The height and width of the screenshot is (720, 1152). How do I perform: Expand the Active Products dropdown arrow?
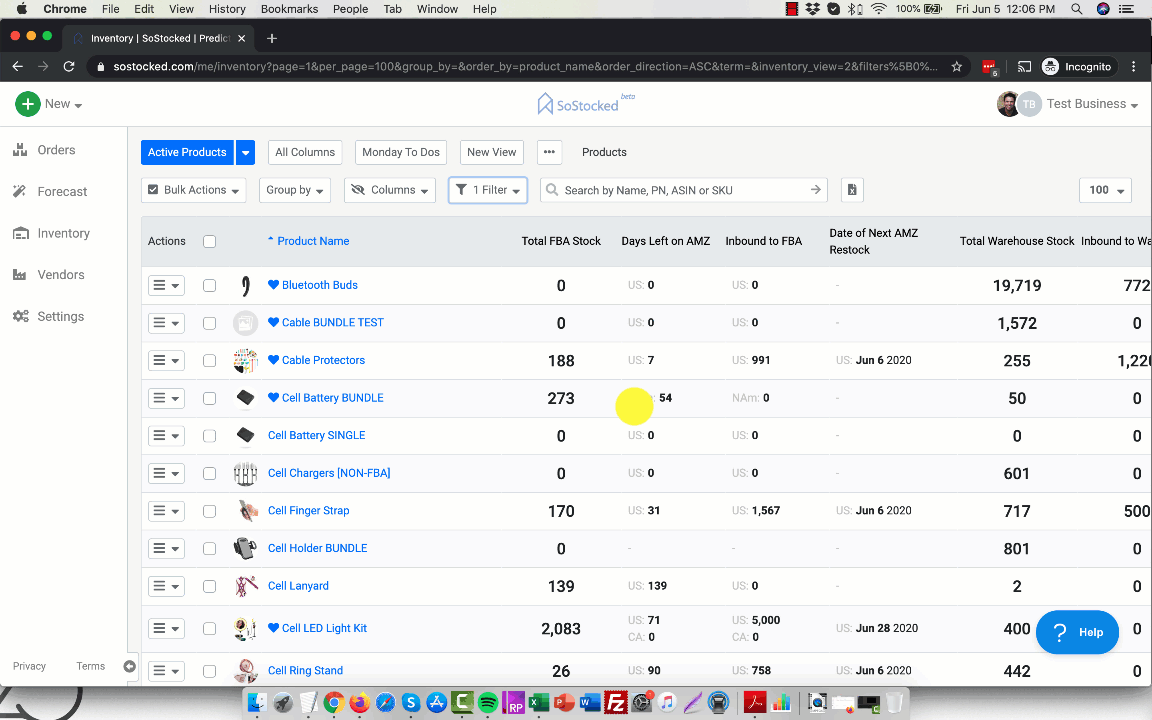245,152
